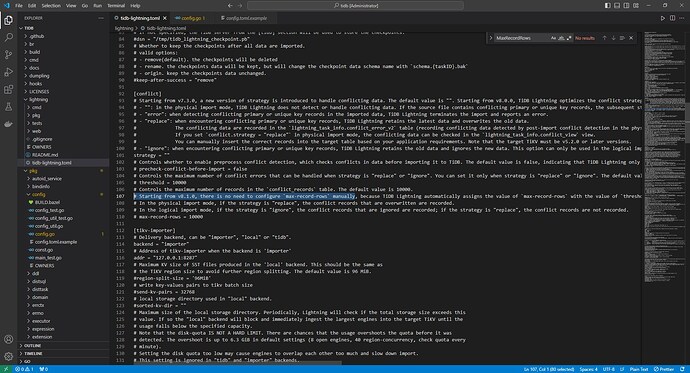
Task: Click errors and warnings indicator in status bar
Action: [24, 369]
